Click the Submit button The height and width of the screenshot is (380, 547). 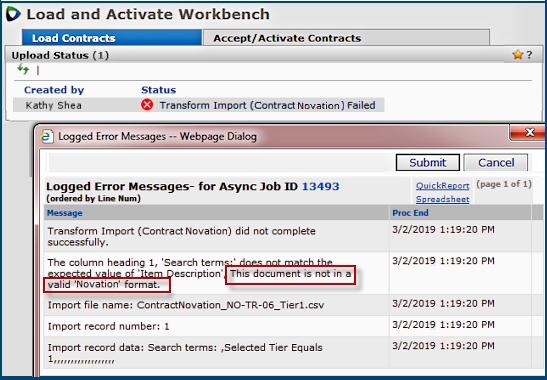pos(427,163)
